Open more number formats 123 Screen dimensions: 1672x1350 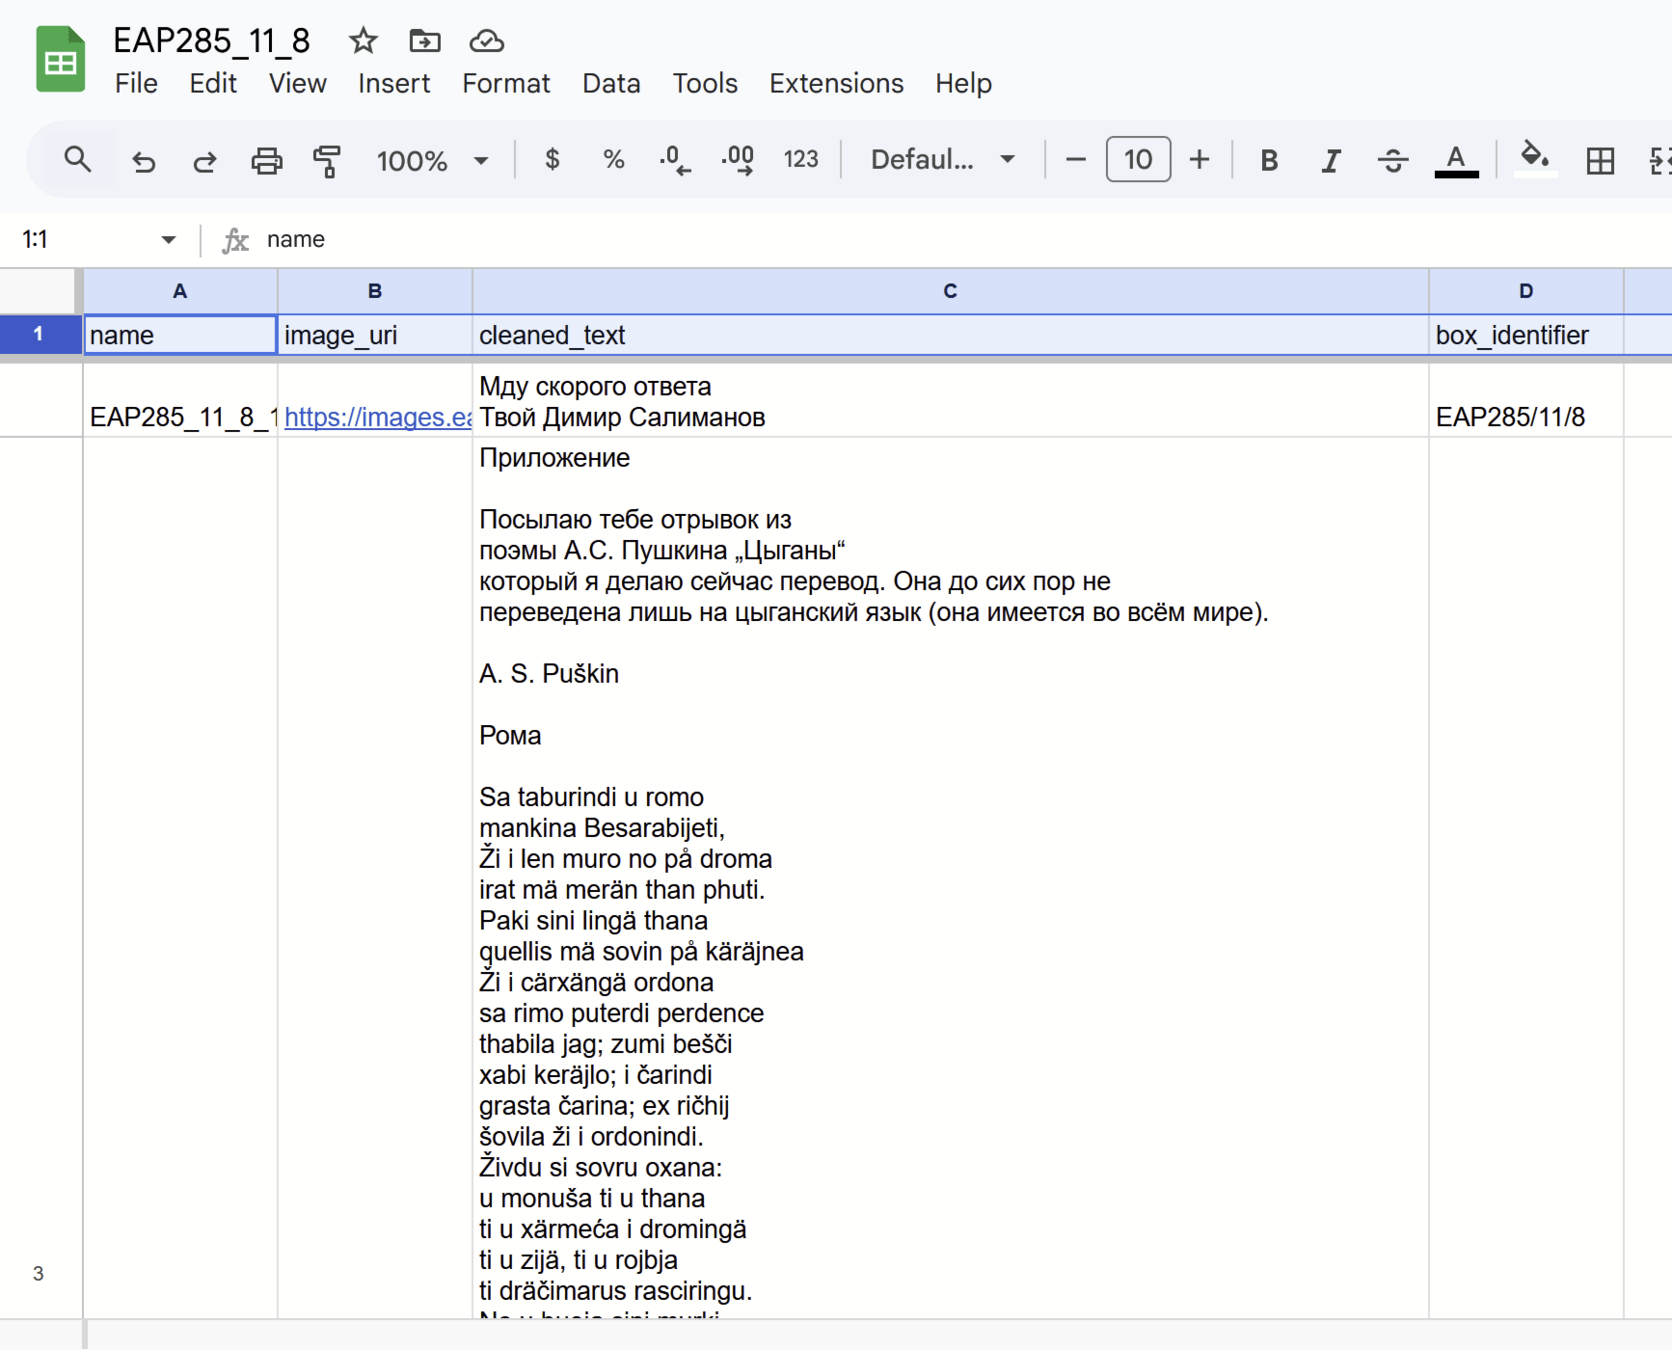coord(801,160)
